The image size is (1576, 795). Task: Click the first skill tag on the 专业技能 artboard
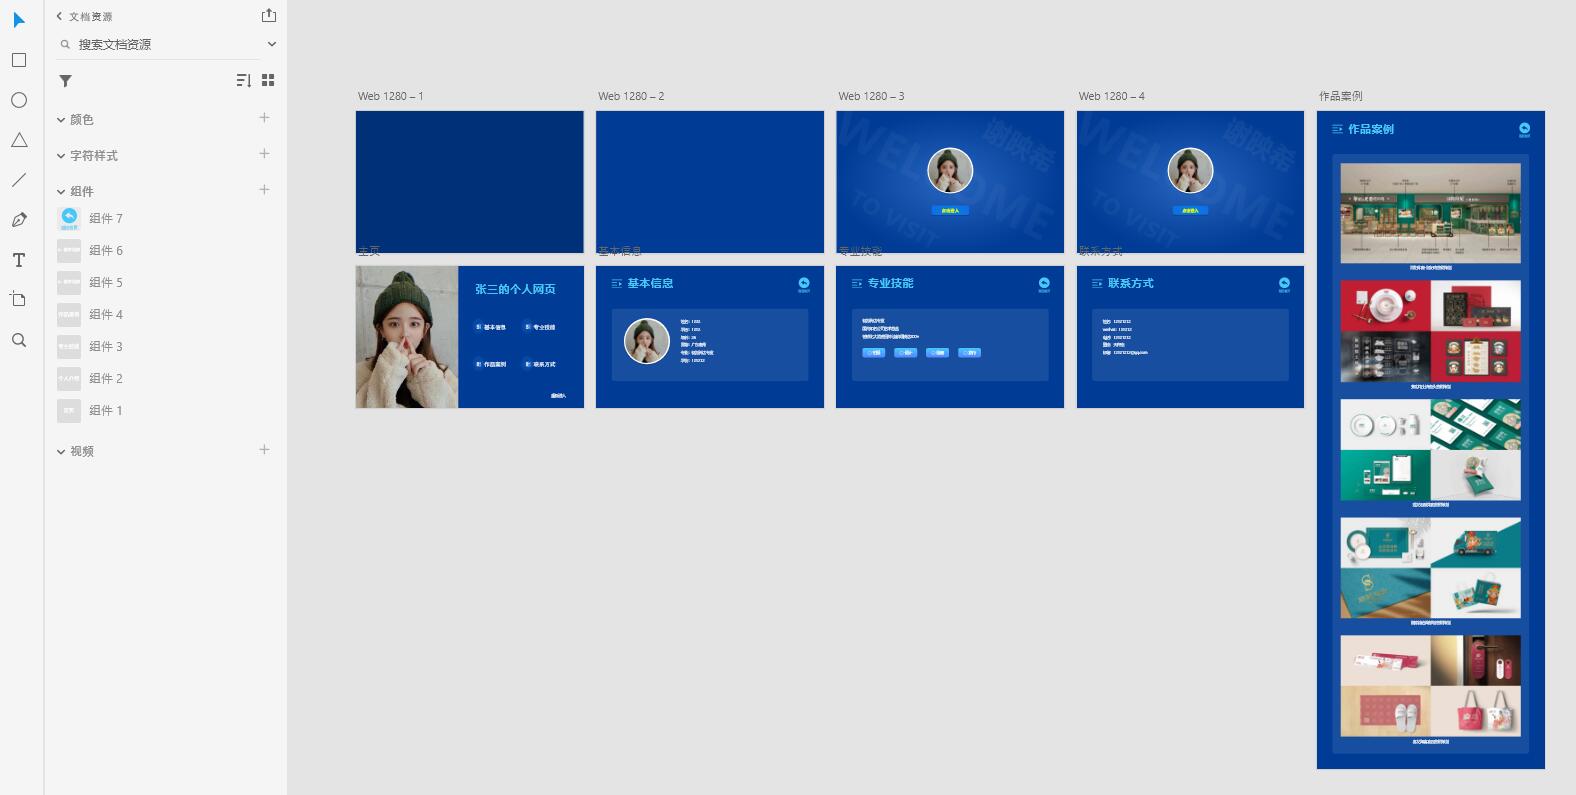pos(874,353)
